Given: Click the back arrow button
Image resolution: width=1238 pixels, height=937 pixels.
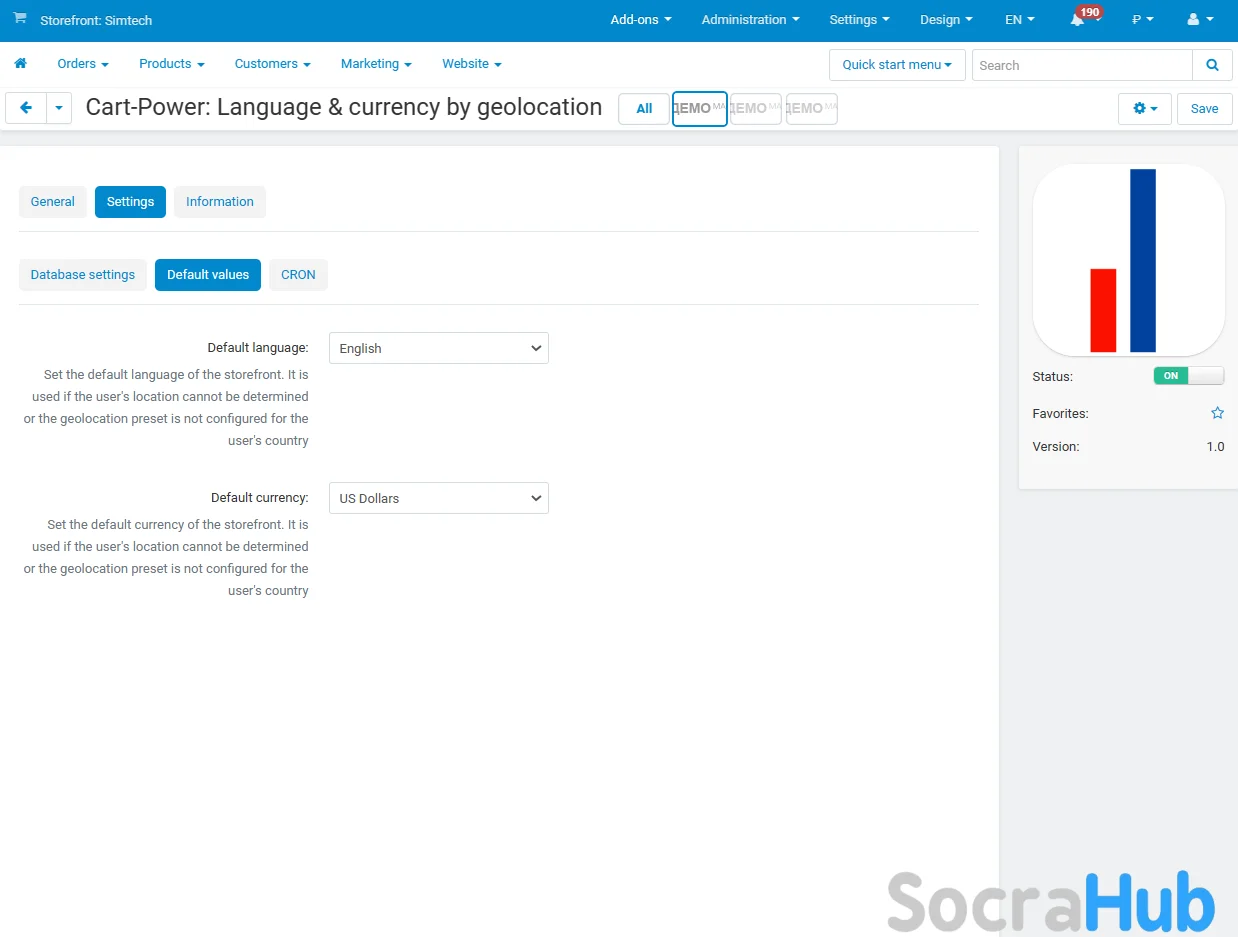Looking at the screenshot, I should click(x=26, y=108).
